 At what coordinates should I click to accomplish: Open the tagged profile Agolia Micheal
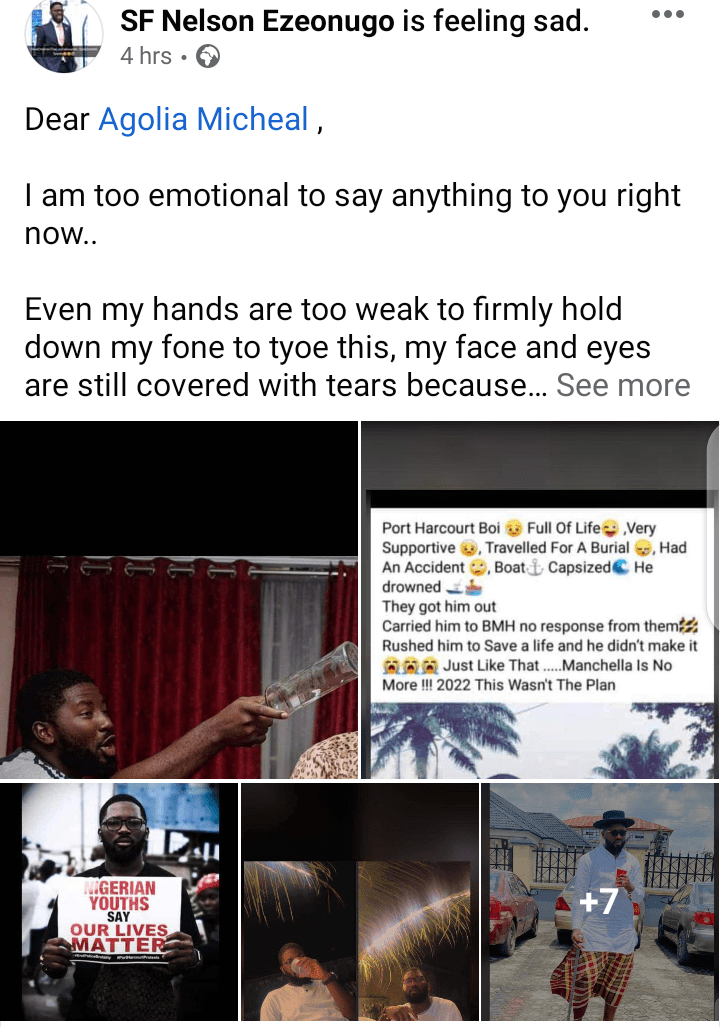203,120
